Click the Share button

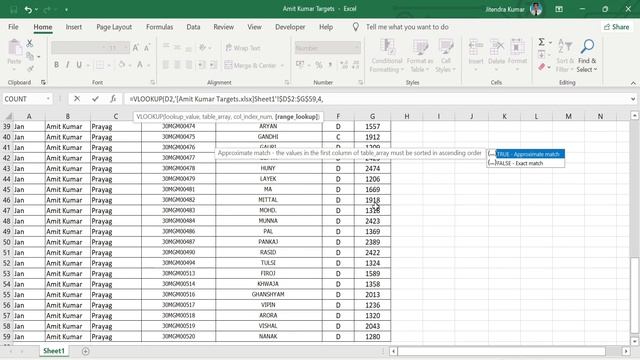click(617, 27)
